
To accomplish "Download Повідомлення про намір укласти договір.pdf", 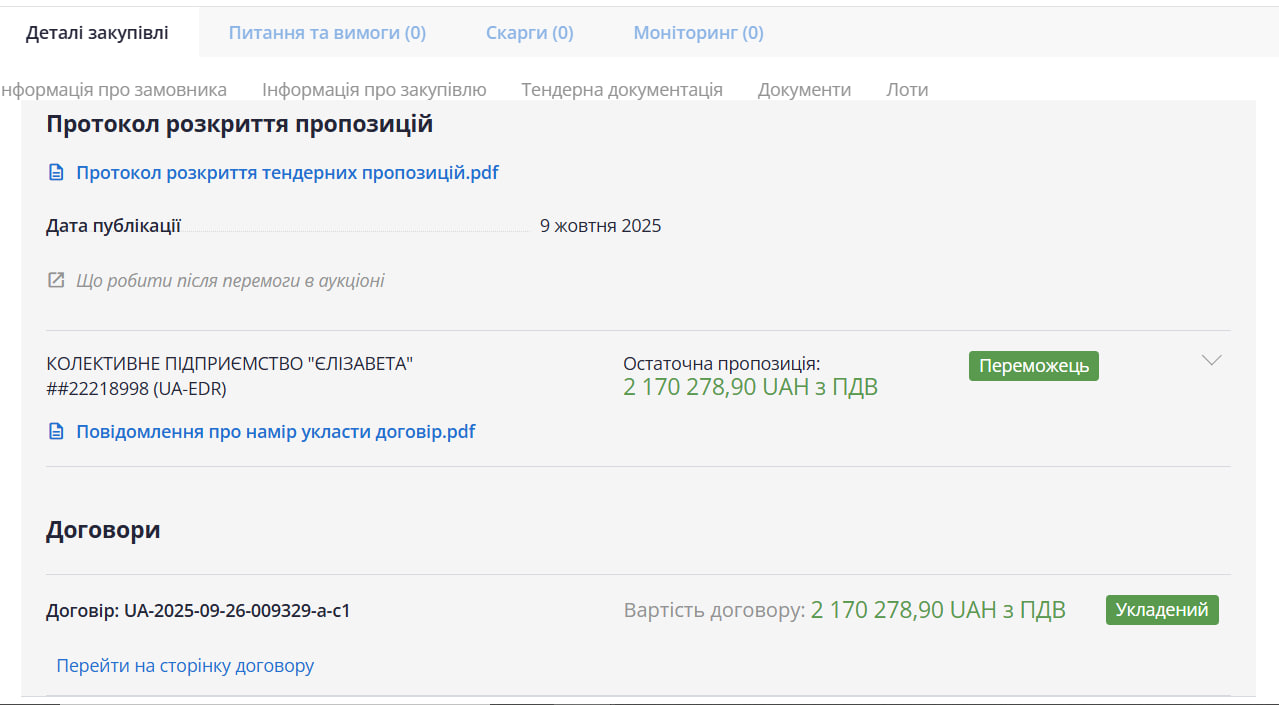I will click(275, 432).
